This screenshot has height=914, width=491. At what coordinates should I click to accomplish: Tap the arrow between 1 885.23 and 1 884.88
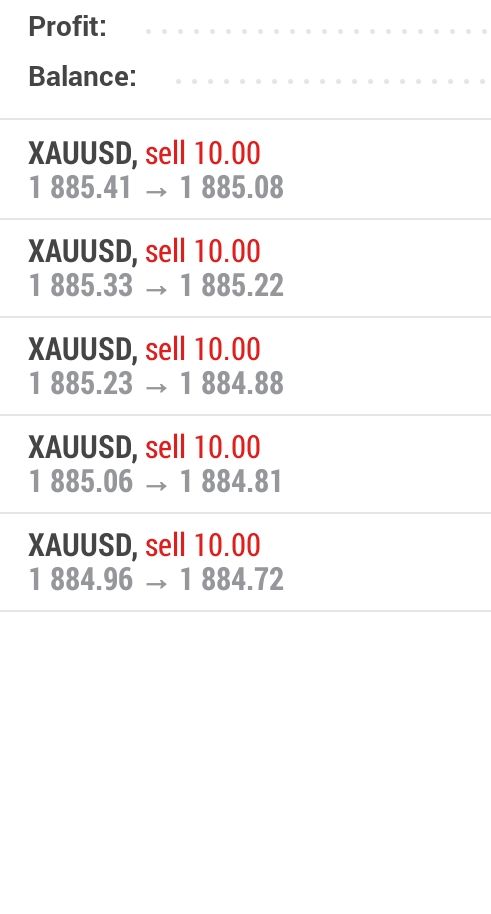pos(156,386)
